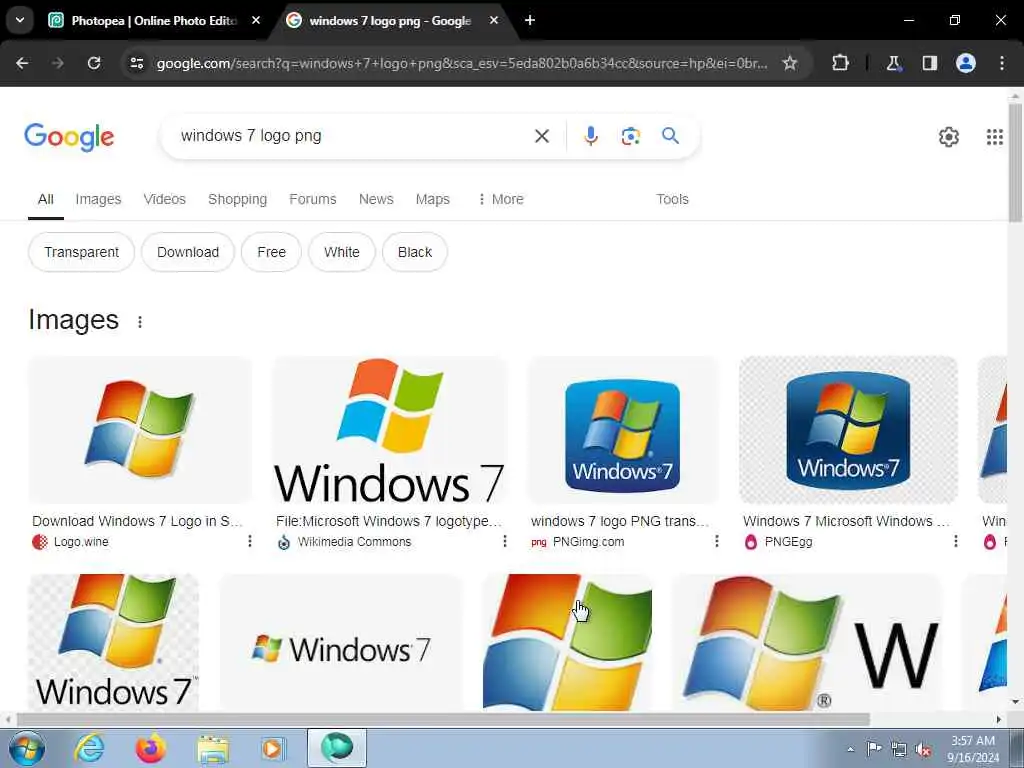The image size is (1024, 768).
Task: Open the new tab plus button
Action: click(x=530, y=20)
